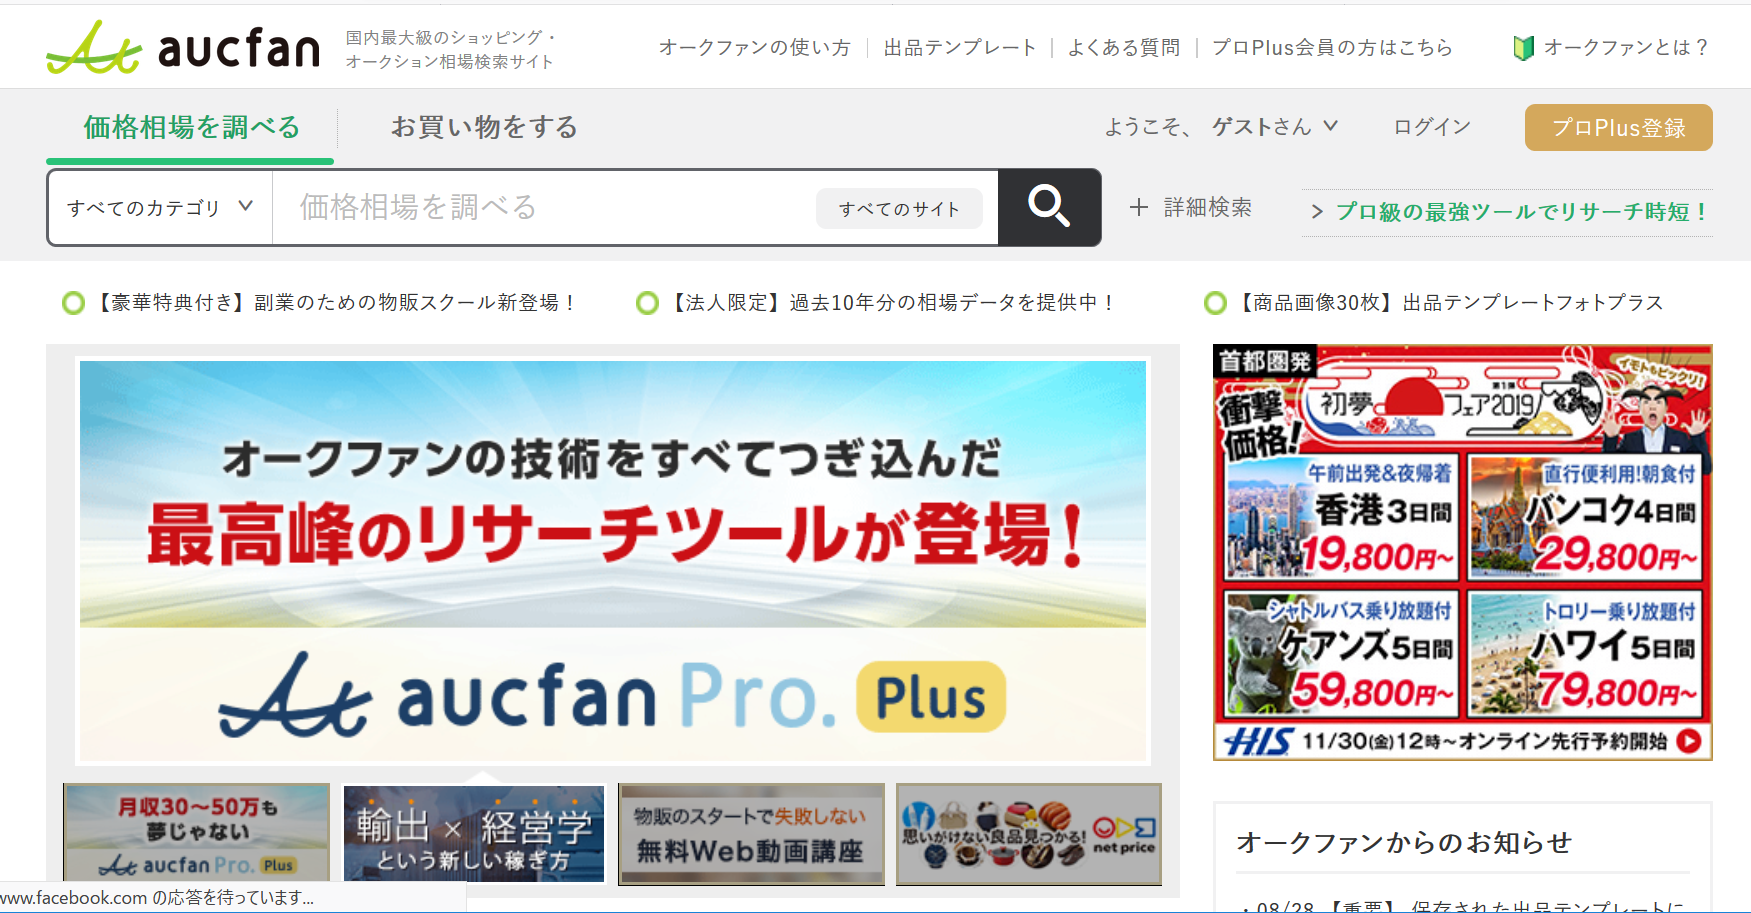Viewport: 1751px width, 913px height.
Task: Click 香港3日間 19,800円 ad tile
Action: click(x=1341, y=518)
